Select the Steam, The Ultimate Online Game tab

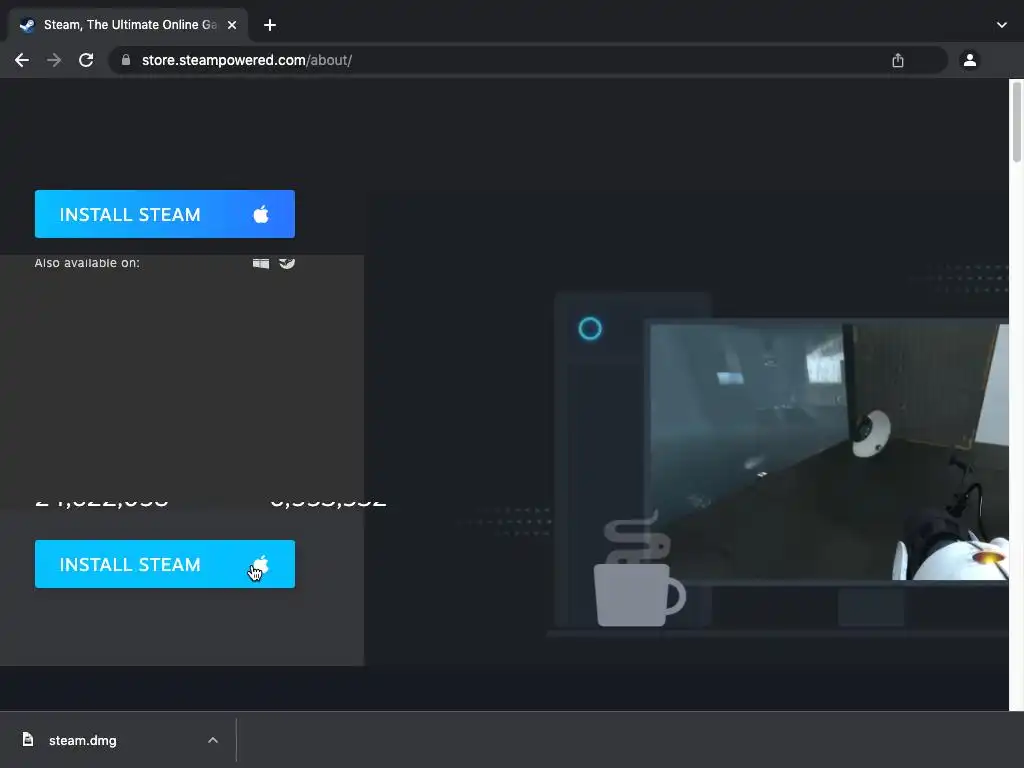coord(128,25)
